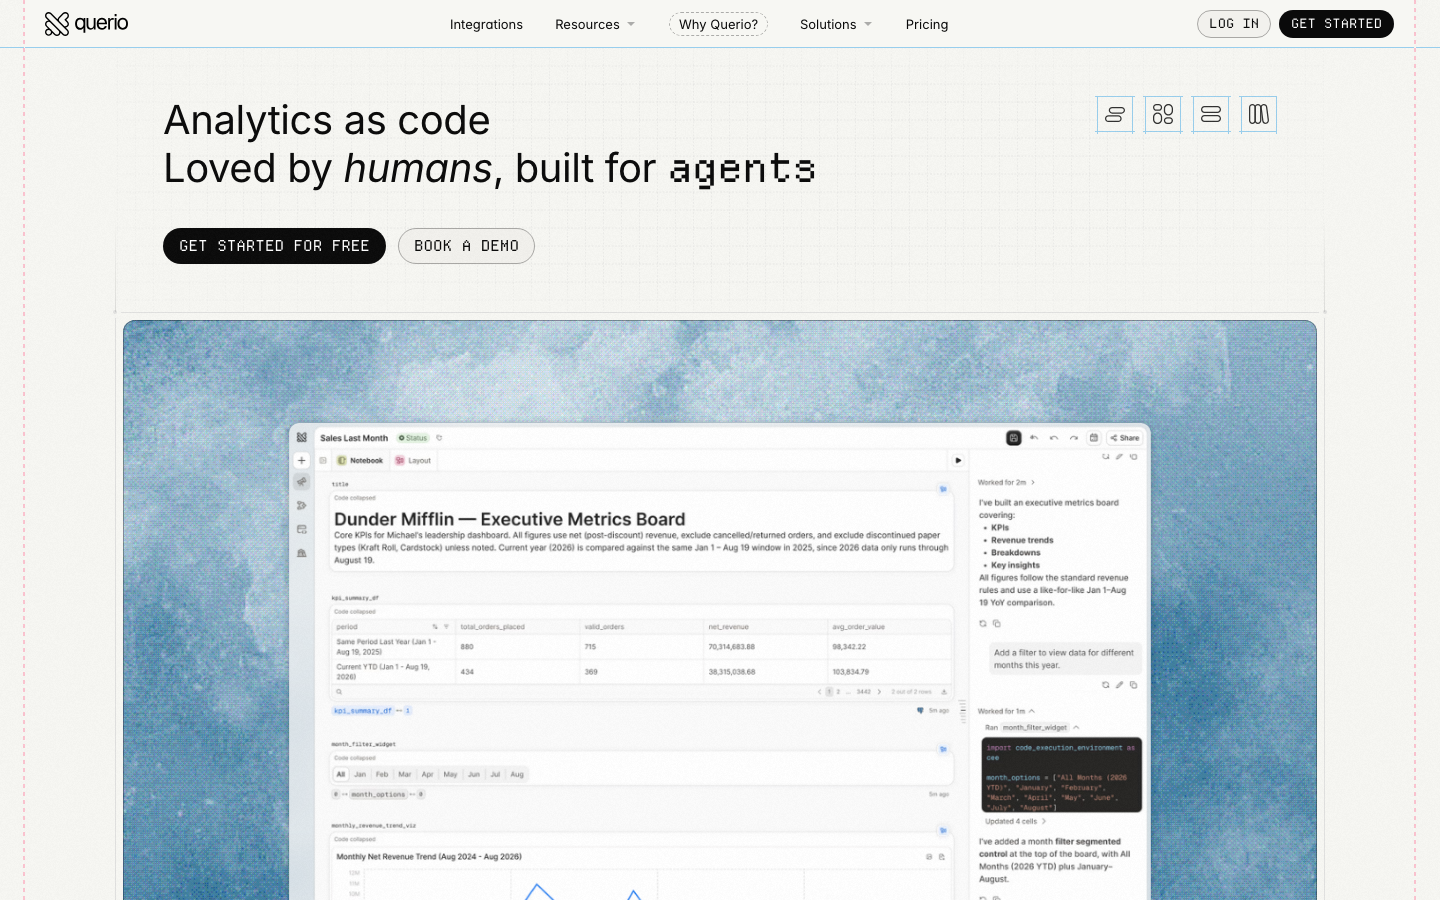Click the Monthly Net Revenue Trend chart title
Image resolution: width=1440 pixels, height=900 pixels.
point(429,856)
